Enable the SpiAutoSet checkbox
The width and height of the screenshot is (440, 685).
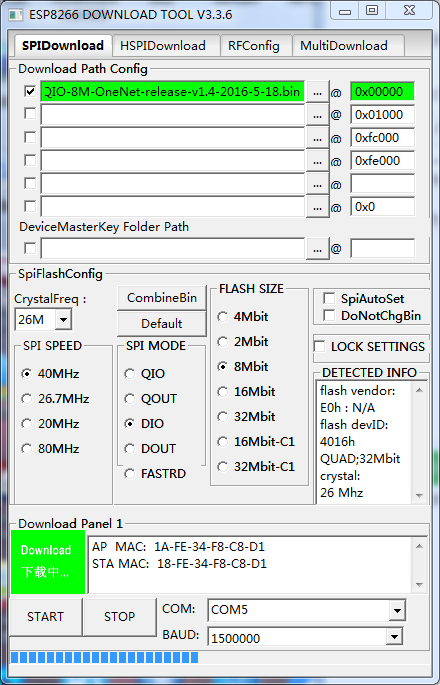click(x=329, y=298)
